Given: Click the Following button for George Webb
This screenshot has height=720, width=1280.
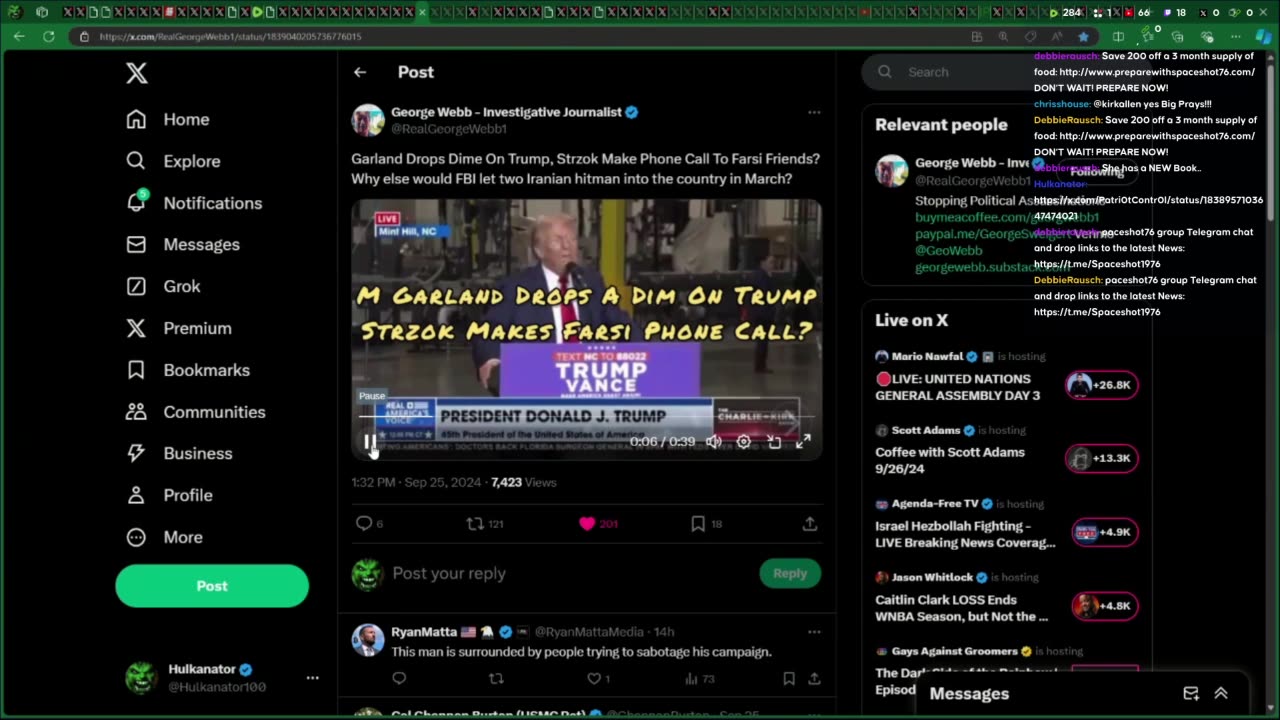Looking at the screenshot, I should click(x=1096, y=171).
